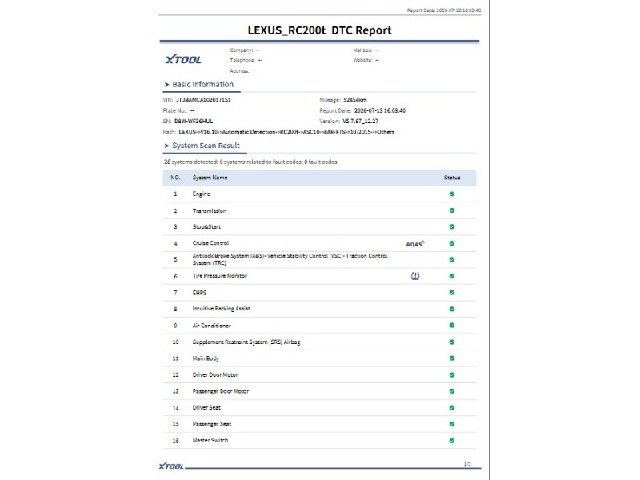Click the SN serial number value

point(193,121)
